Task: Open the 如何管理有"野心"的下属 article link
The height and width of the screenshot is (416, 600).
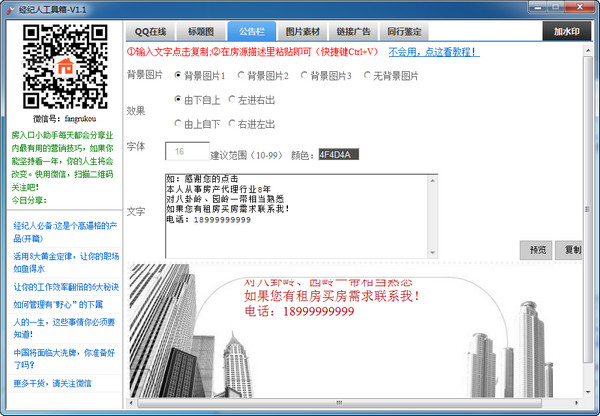Action: [x=60, y=304]
